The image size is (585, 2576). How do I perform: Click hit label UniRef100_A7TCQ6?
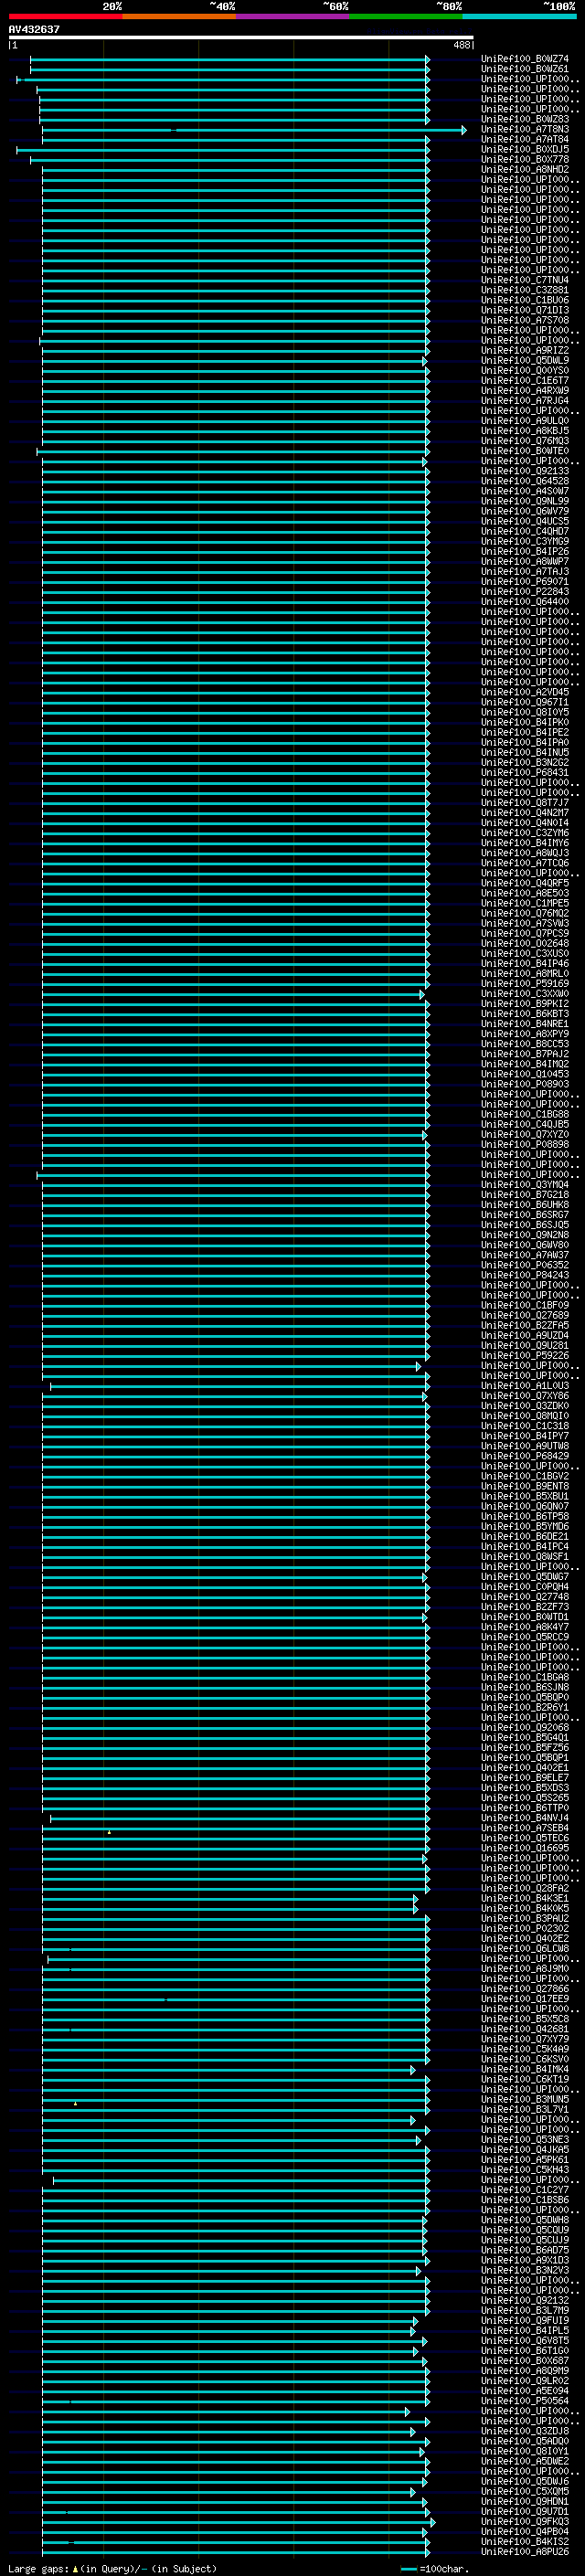pos(525,863)
